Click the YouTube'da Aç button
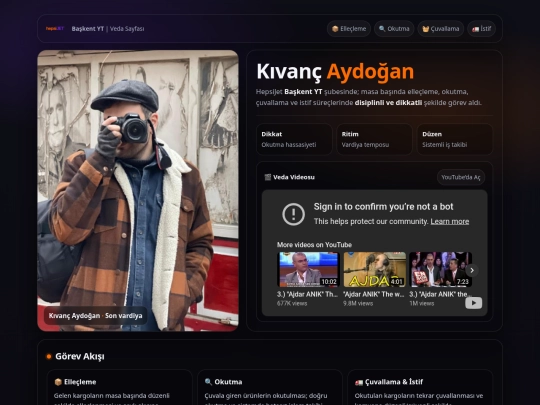Image resolution: width=540 pixels, height=405 pixels. 461,177
